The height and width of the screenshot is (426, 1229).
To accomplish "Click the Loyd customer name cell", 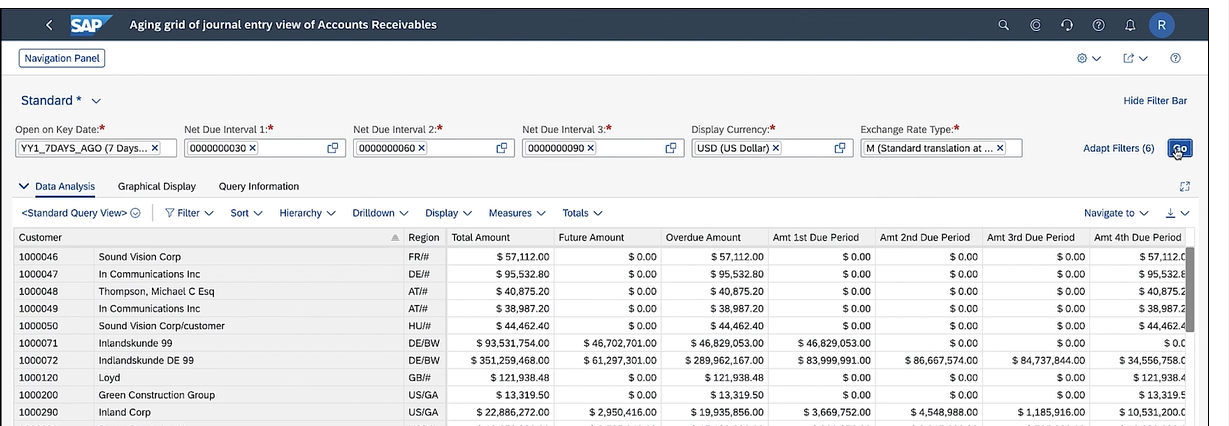I will coord(249,377).
